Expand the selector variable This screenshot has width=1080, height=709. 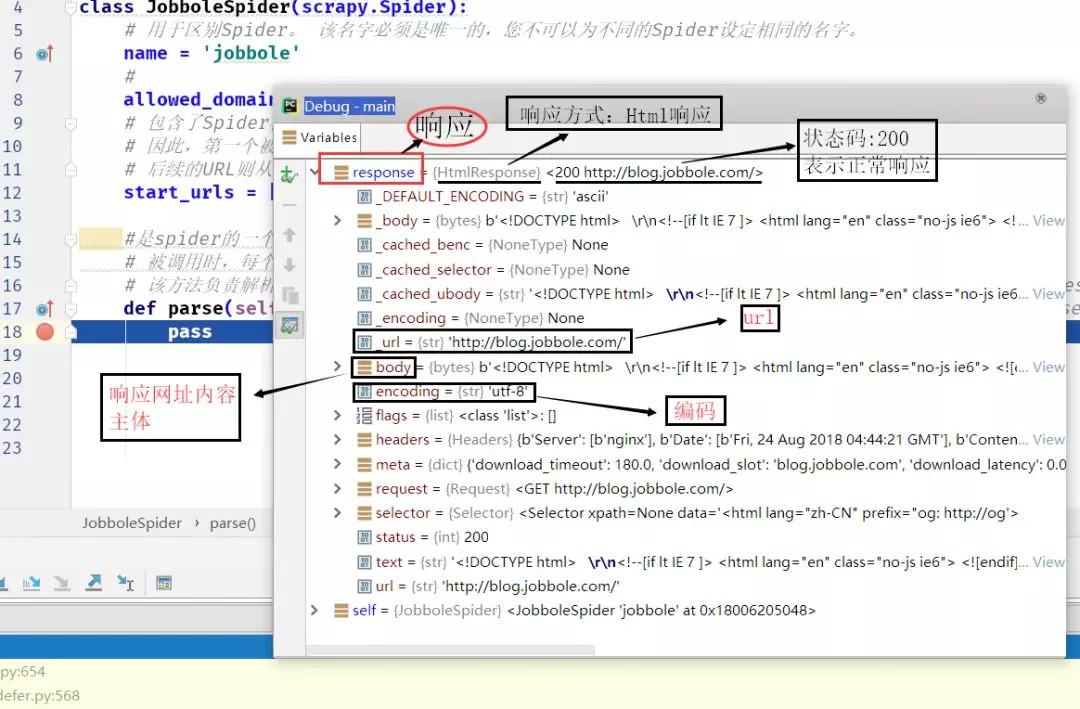[x=337, y=513]
